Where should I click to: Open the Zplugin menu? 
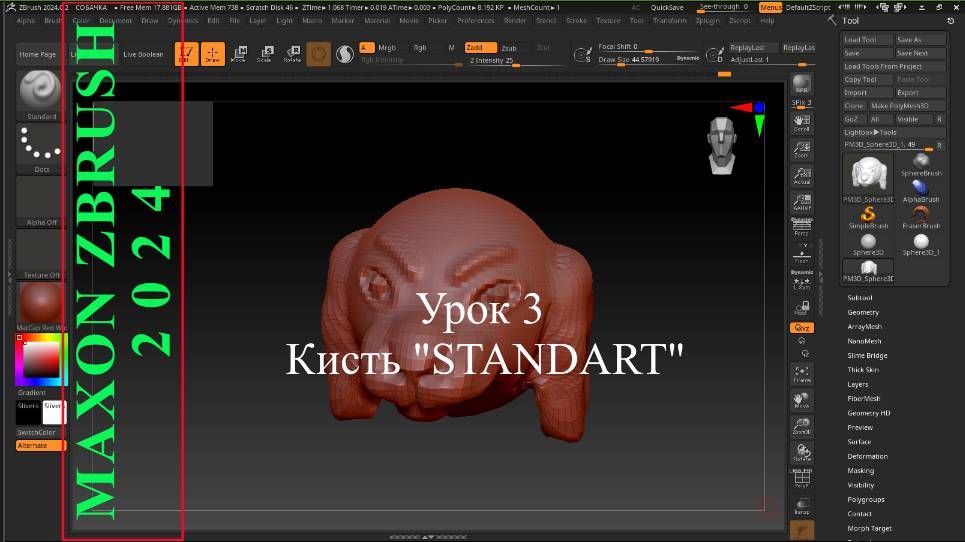pyautogui.click(x=708, y=20)
